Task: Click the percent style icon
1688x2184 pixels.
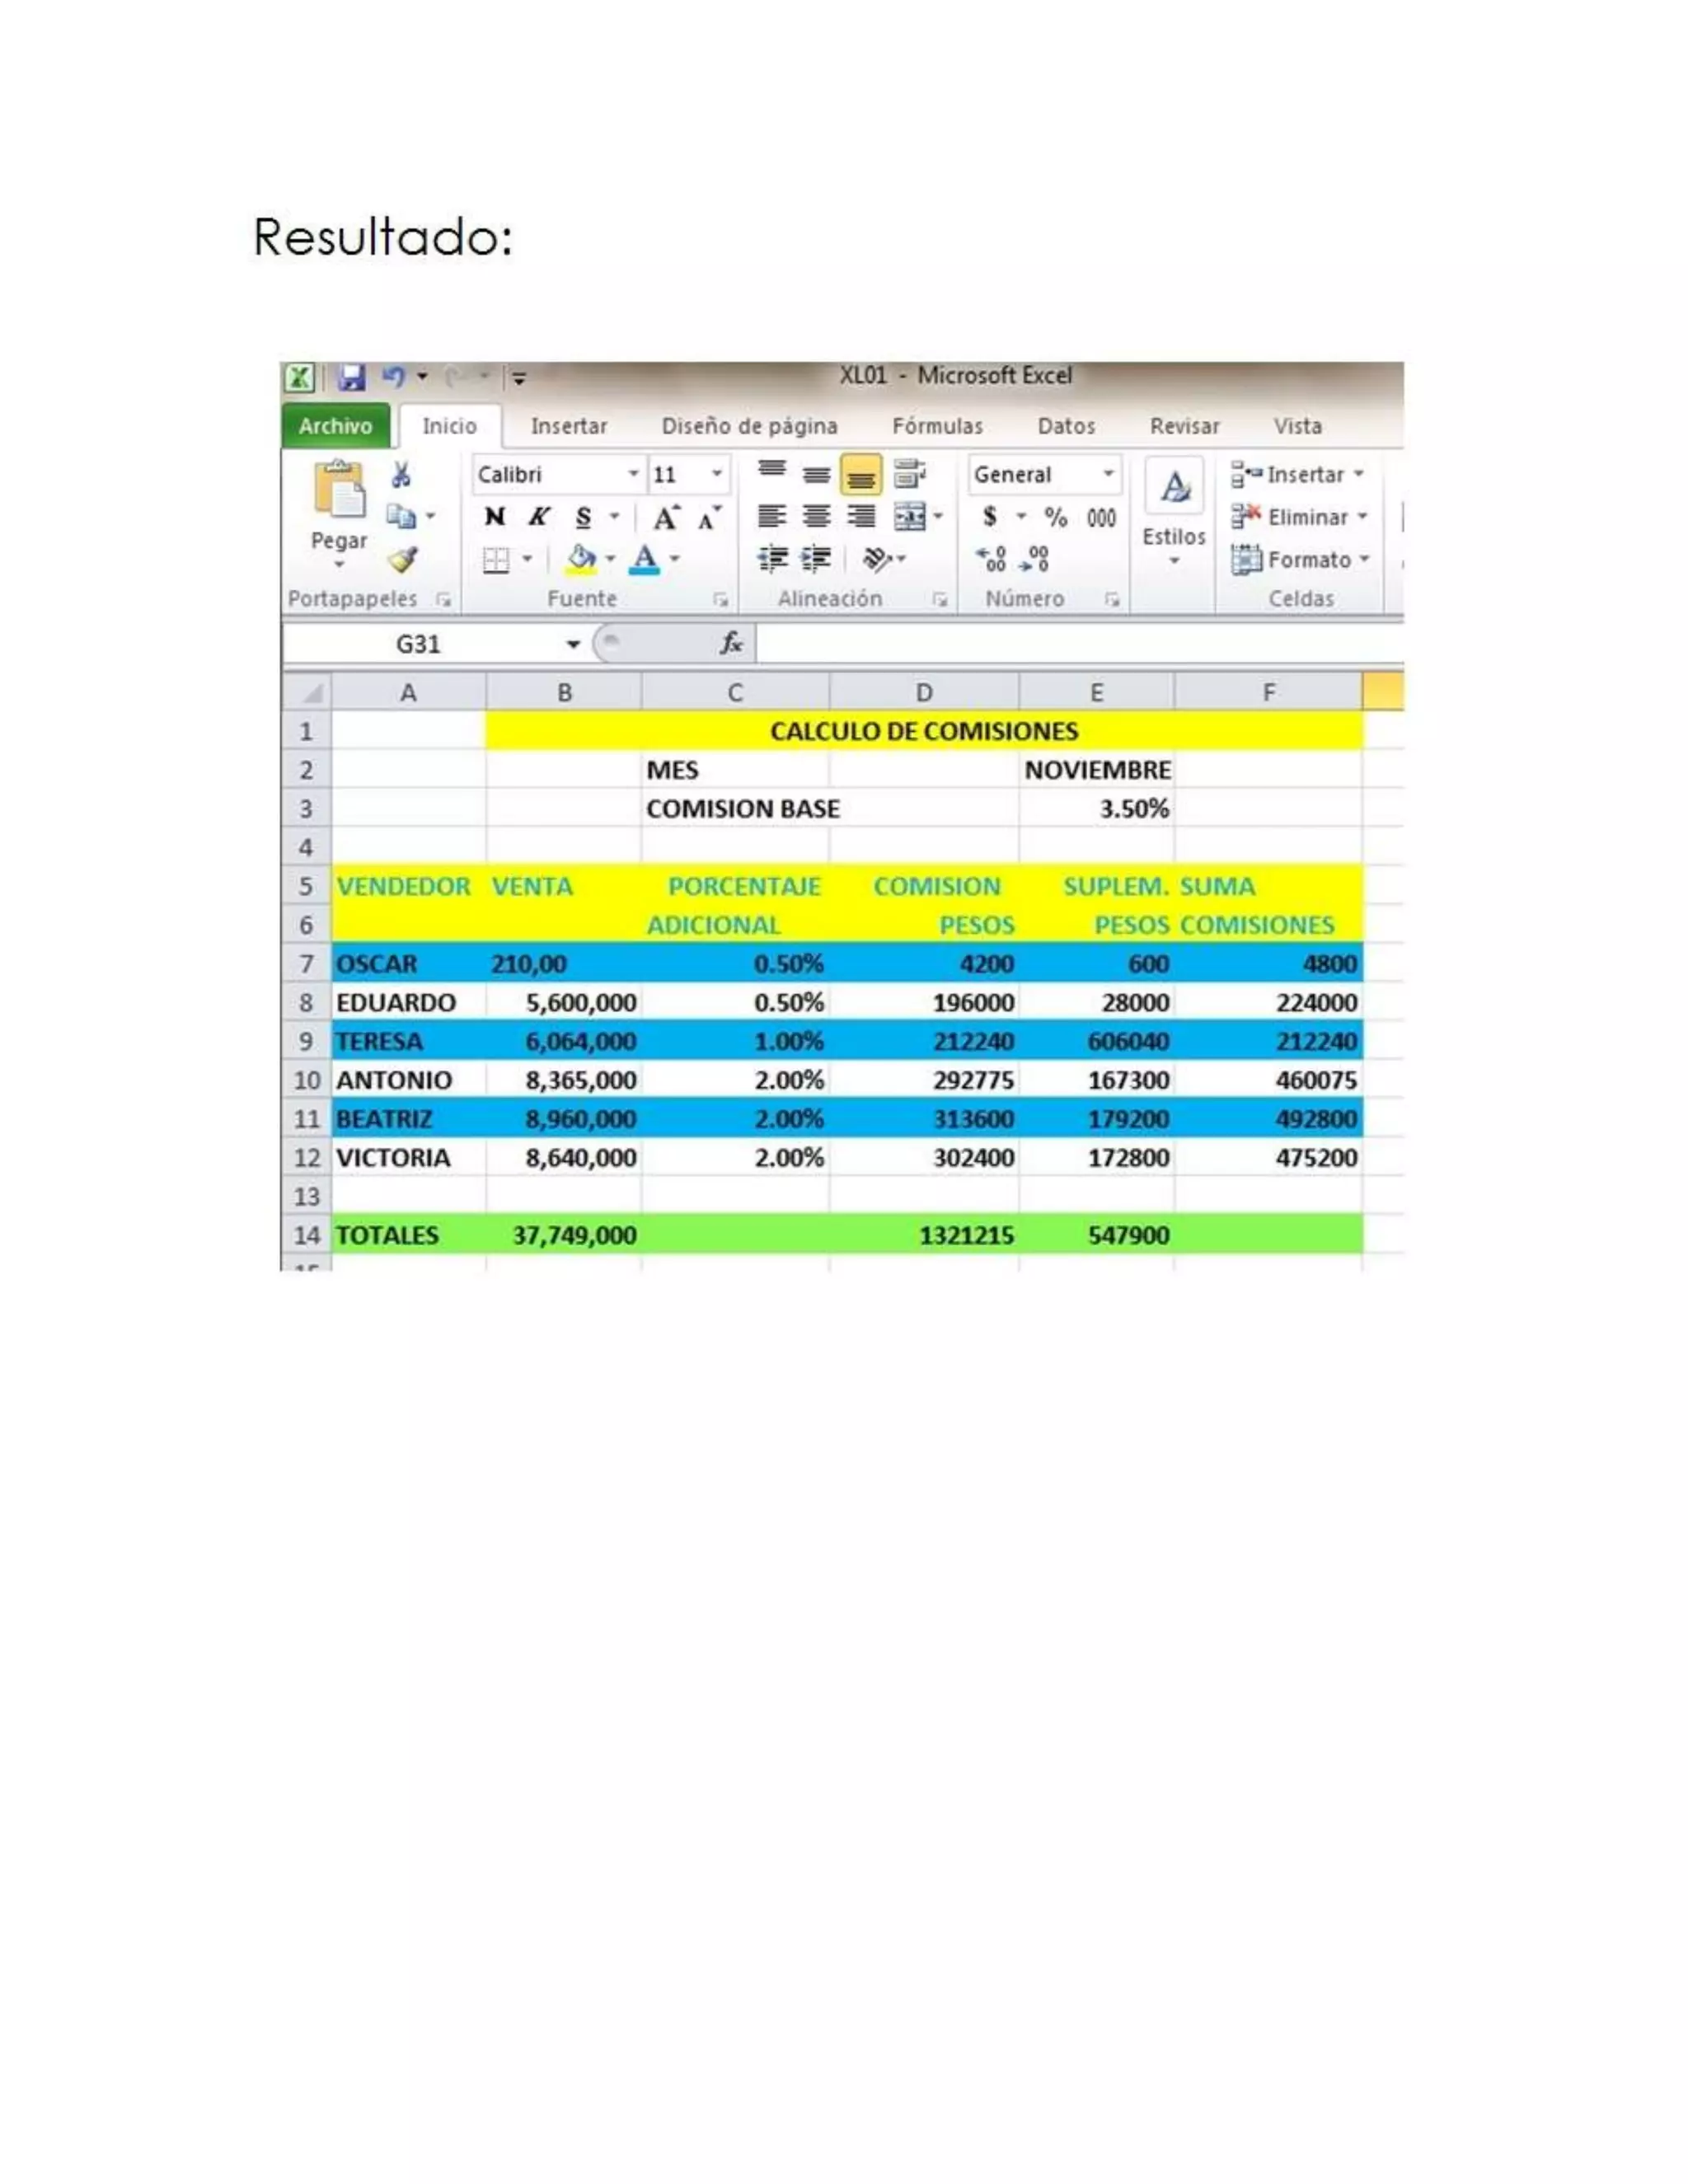Action: click(x=1056, y=517)
